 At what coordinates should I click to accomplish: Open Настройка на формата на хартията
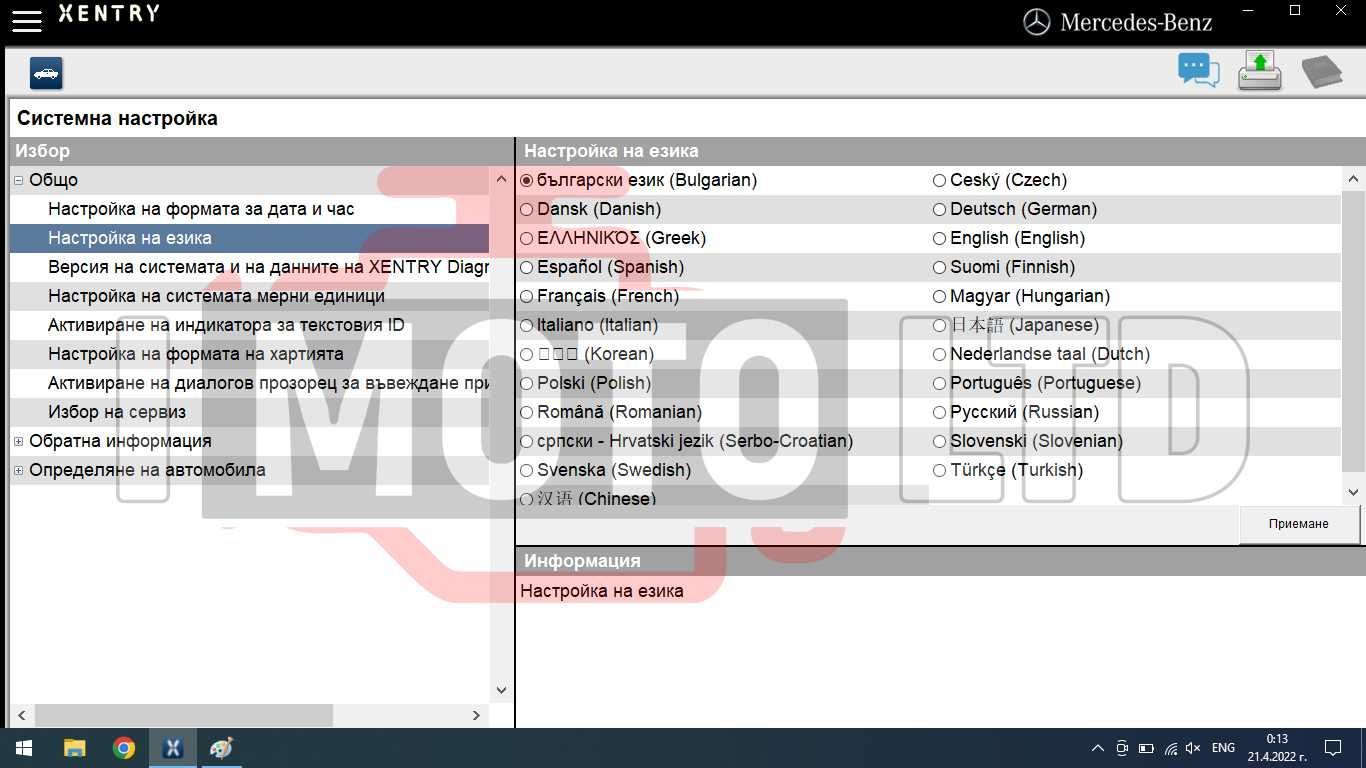196,355
